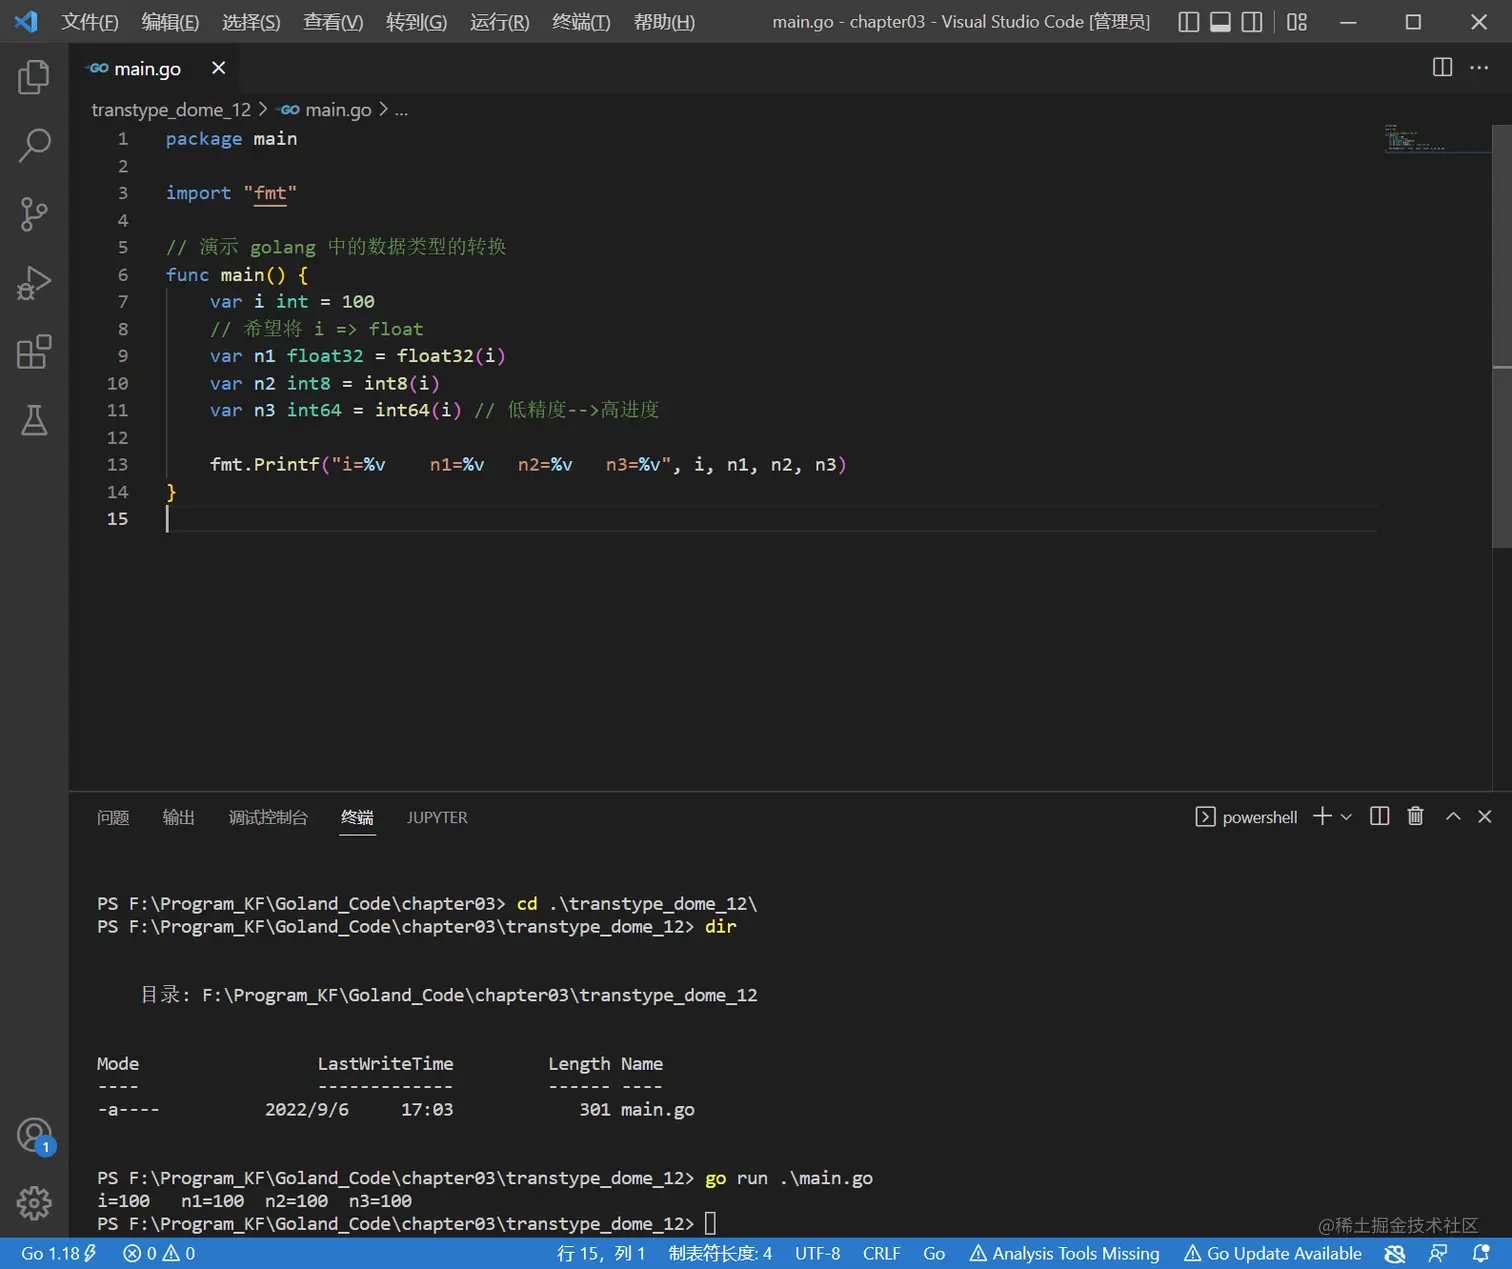The width and height of the screenshot is (1512, 1269).
Task: Open editor More Actions ellipsis
Action: click(1479, 67)
